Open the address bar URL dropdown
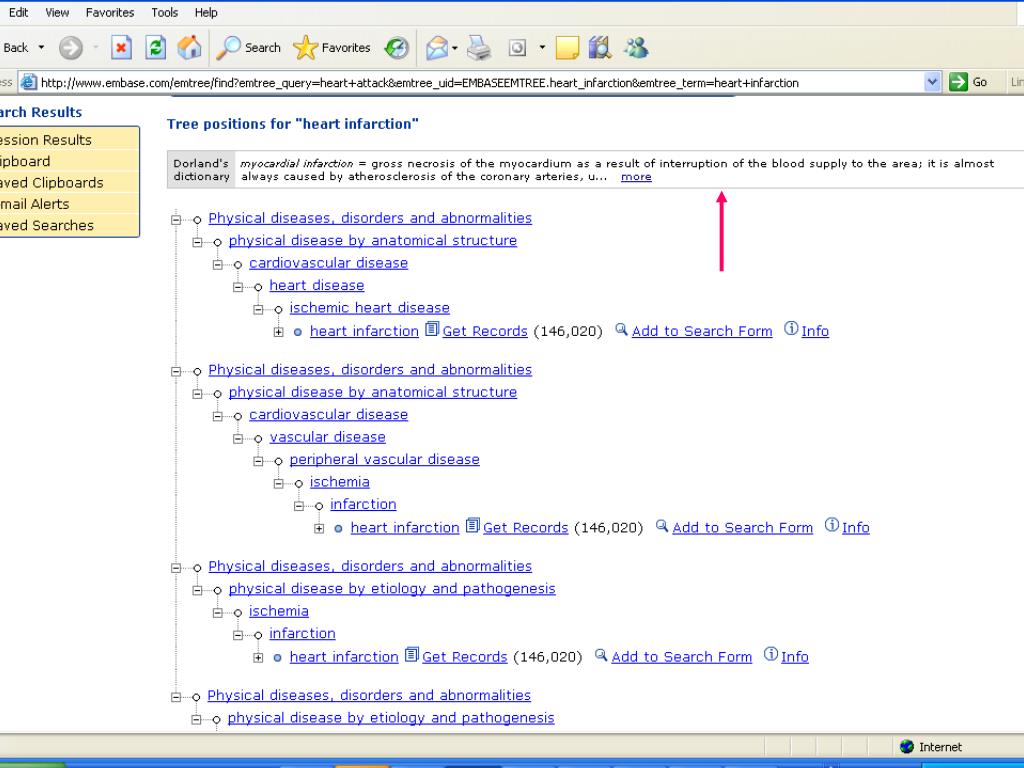 933,82
